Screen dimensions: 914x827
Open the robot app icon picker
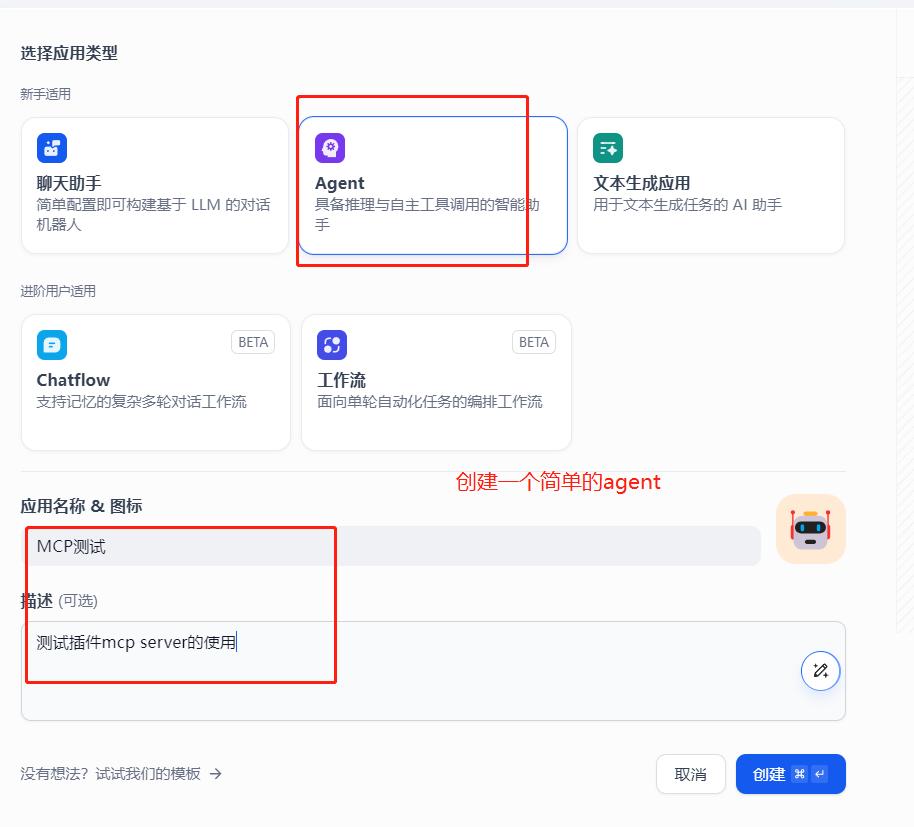(x=810, y=529)
